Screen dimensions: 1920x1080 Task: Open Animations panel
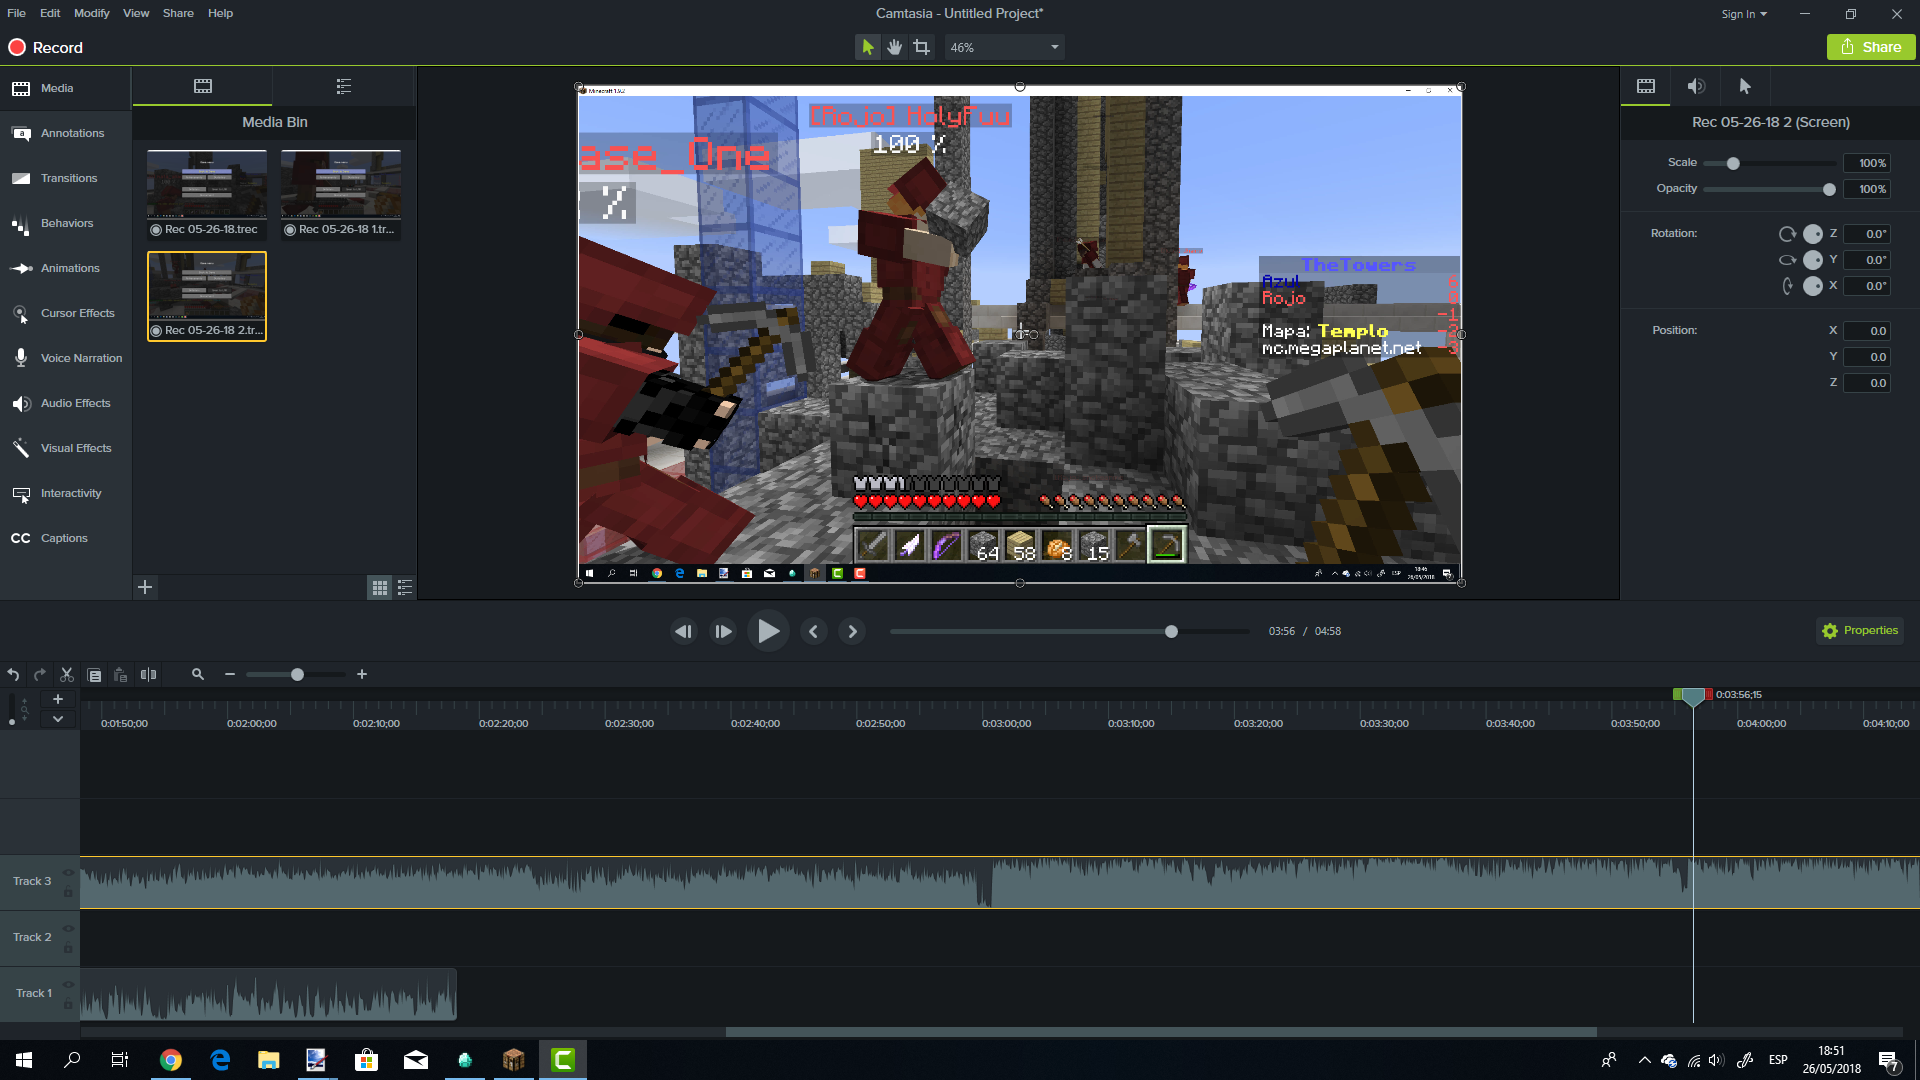65,268
